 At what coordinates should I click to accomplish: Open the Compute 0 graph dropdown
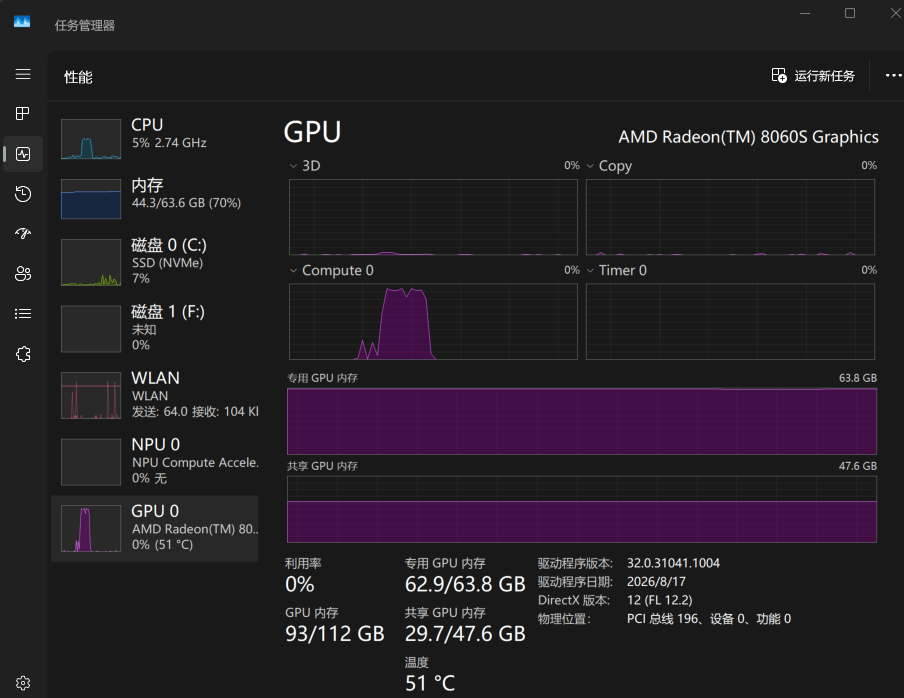tap(293, 270)
